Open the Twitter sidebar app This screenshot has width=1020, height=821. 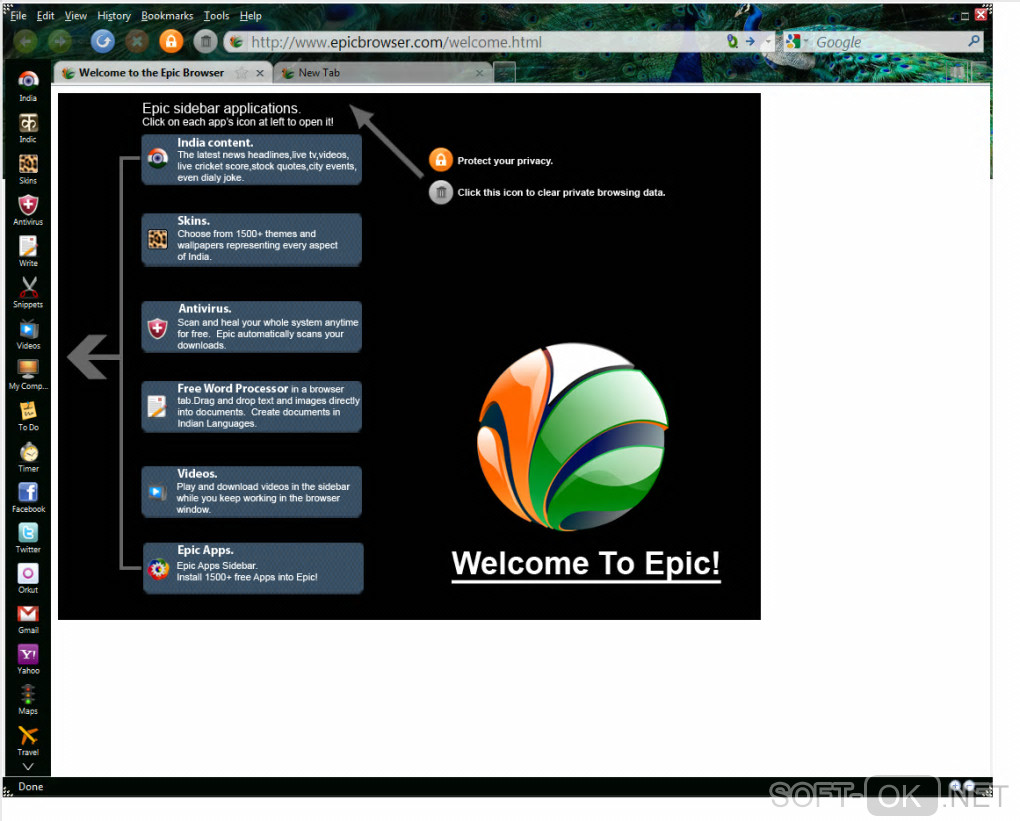pos(28,538)
